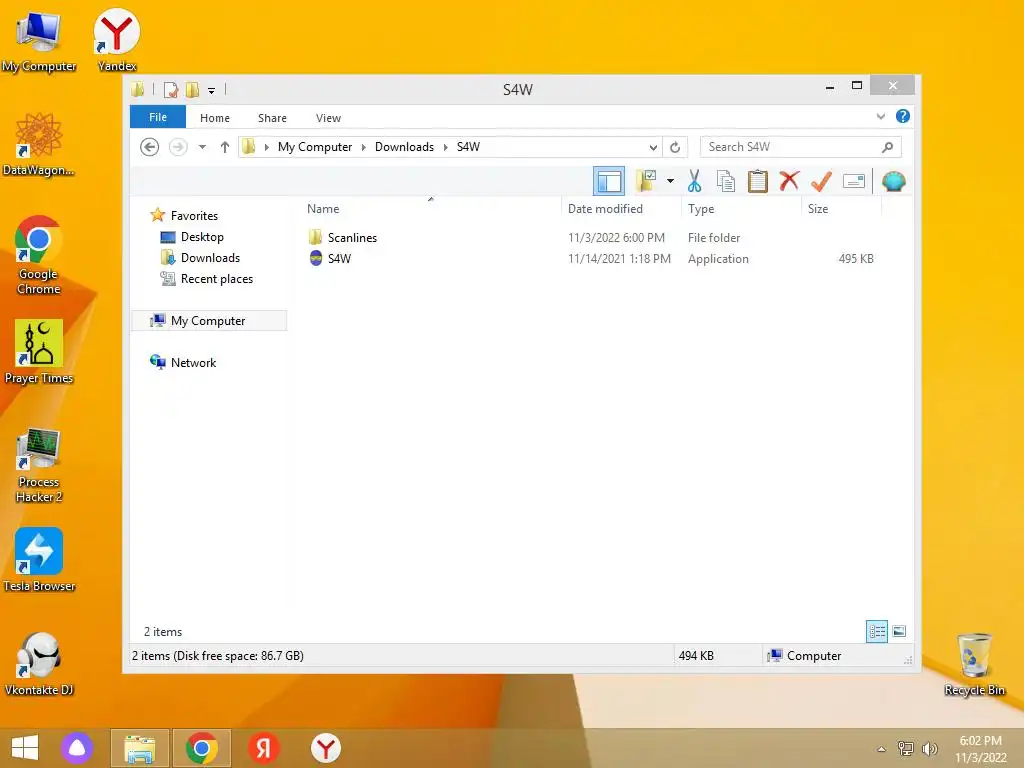This screenshot has width=1024, height=768.
Task: Click the Copy pages icon
Action: [x=726, y=181]
